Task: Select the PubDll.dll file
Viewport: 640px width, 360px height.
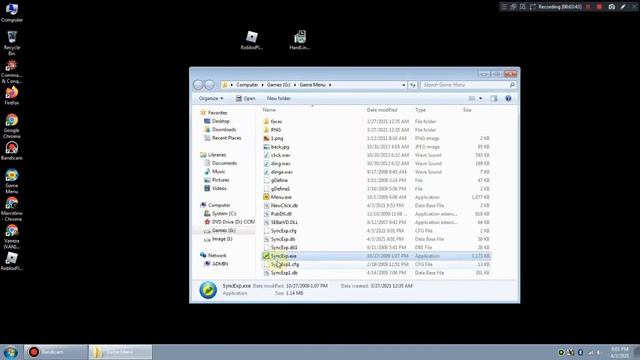Action: (281, 214)
